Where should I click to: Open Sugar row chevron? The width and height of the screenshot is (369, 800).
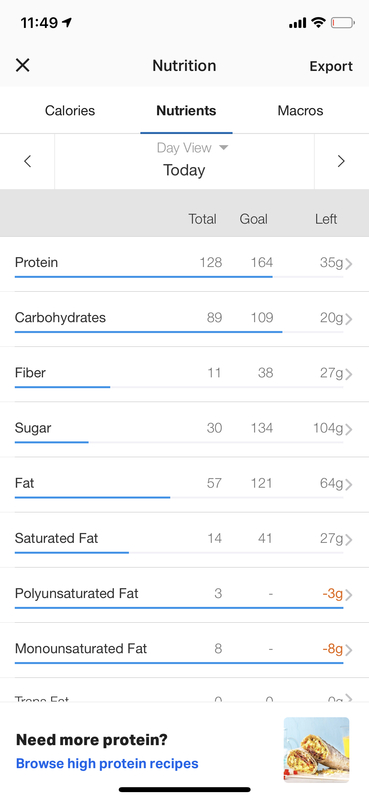tap(349, 429)
